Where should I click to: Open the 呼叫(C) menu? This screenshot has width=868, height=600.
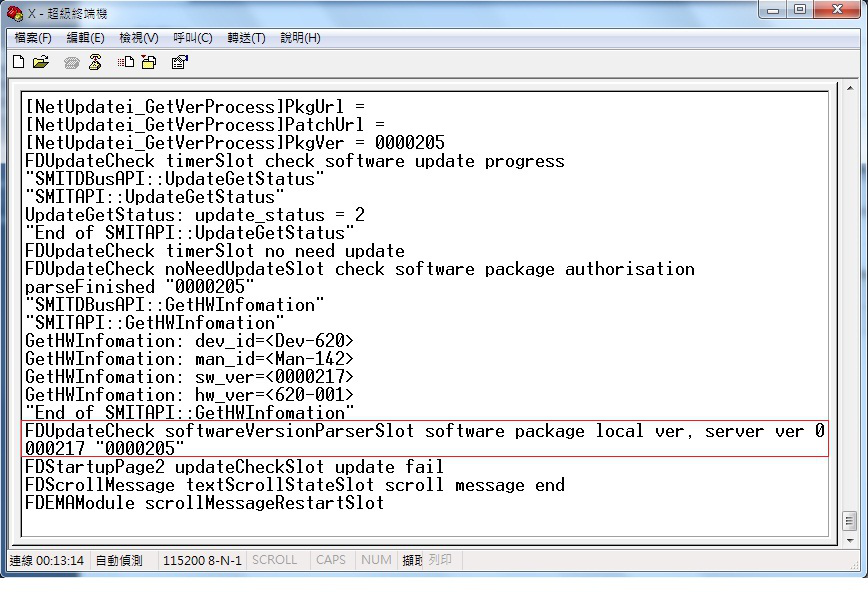(193, 38)
